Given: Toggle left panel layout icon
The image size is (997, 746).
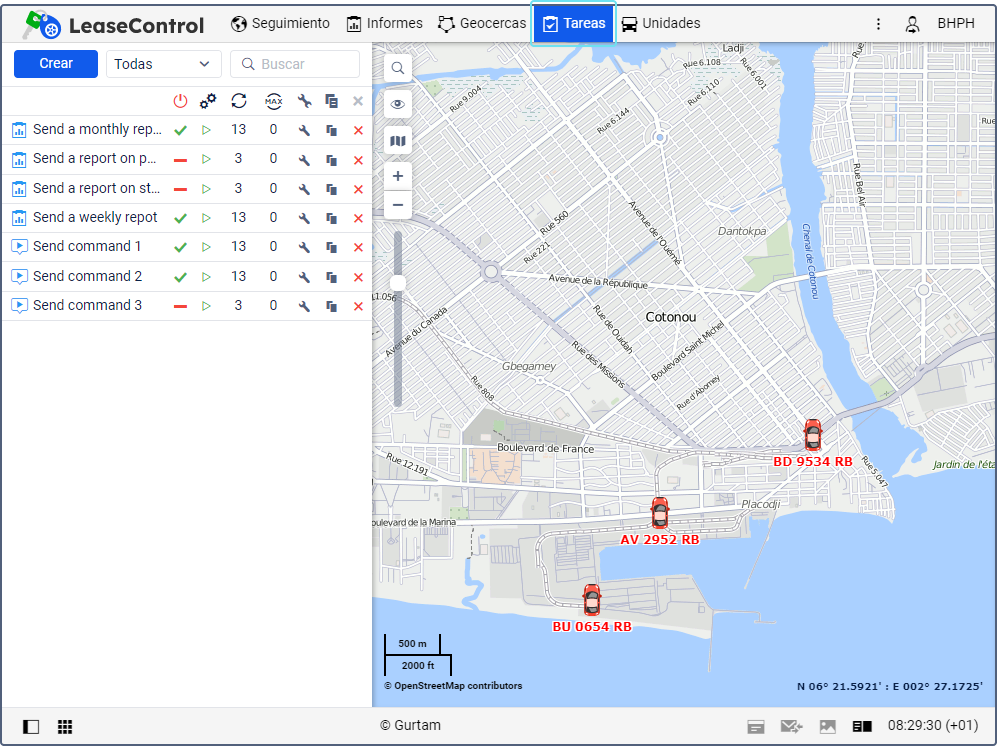Looking at the screenshot, I should pos(31,727).
